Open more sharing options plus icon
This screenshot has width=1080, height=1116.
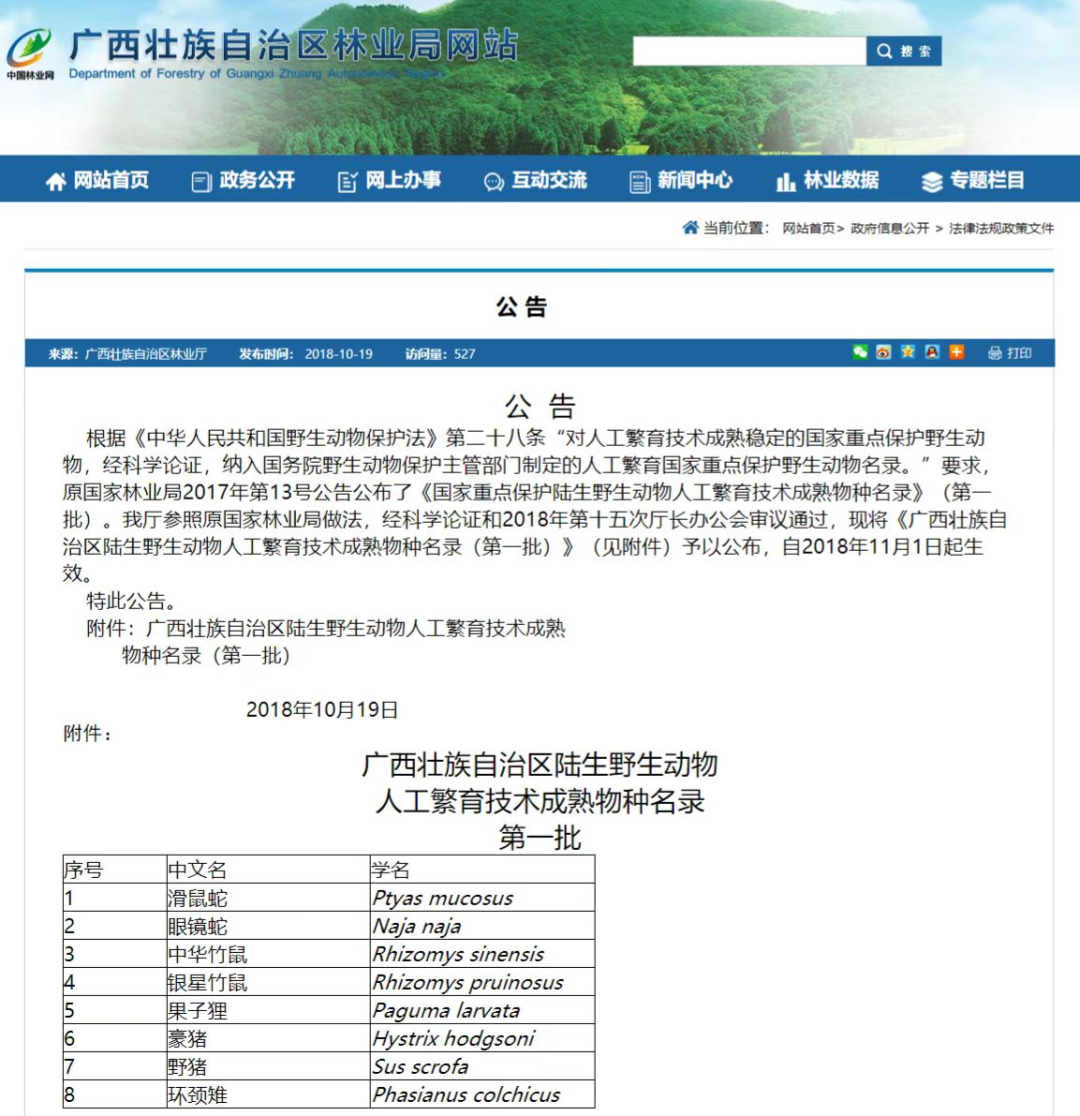point(956,352)
